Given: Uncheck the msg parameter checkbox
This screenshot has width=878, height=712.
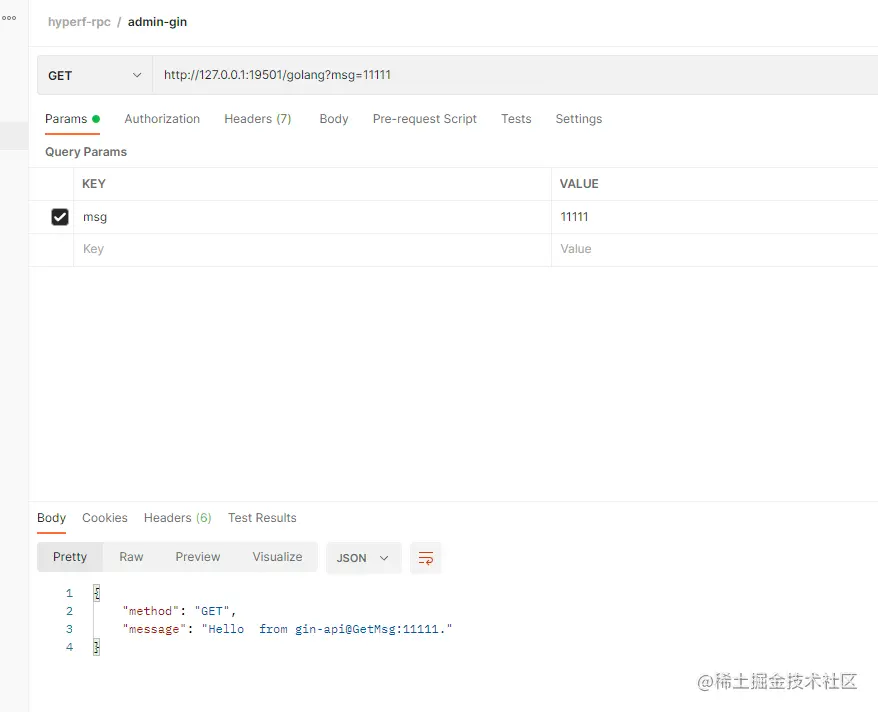Looking at the screenshot, I should (60, 217).
